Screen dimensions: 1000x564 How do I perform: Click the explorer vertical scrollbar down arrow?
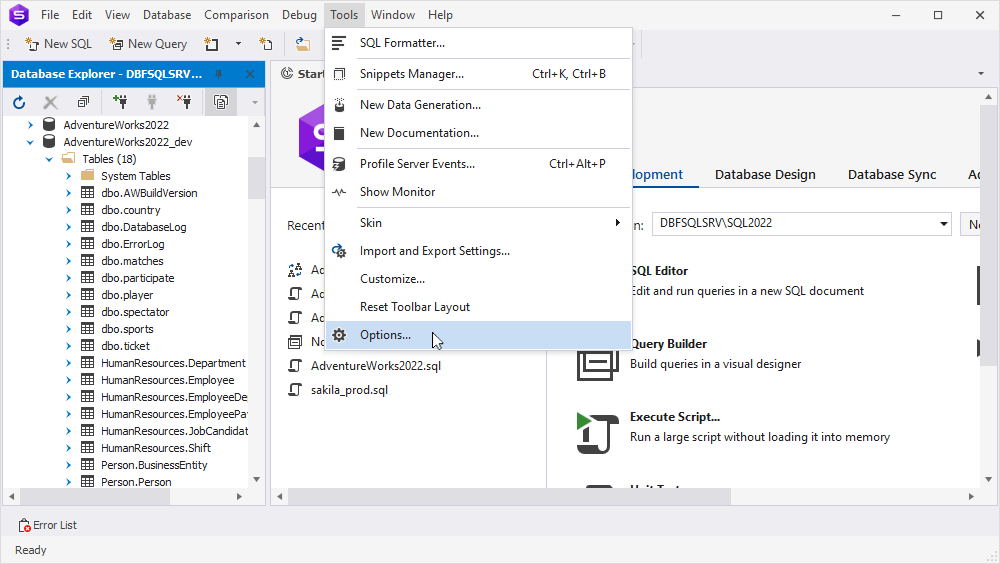click(x=256, y=480)
